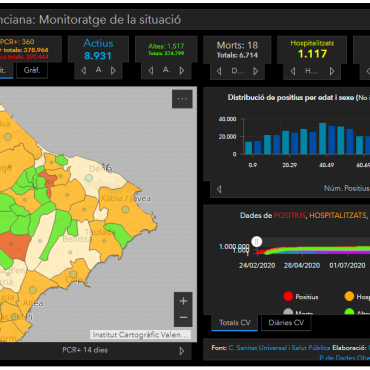Switch to the Gràf. tab

(32, 70)
